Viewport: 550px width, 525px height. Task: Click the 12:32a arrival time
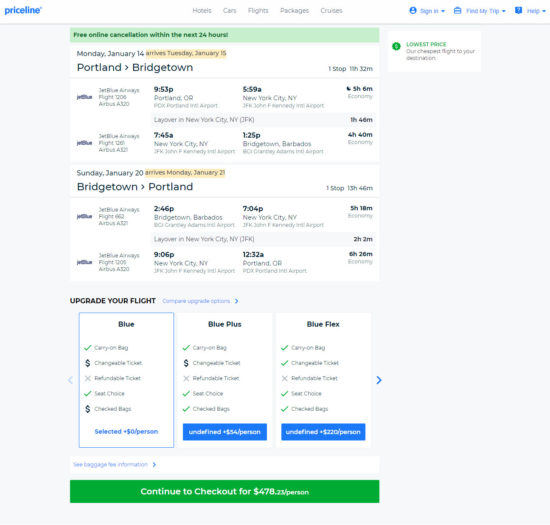253,254
